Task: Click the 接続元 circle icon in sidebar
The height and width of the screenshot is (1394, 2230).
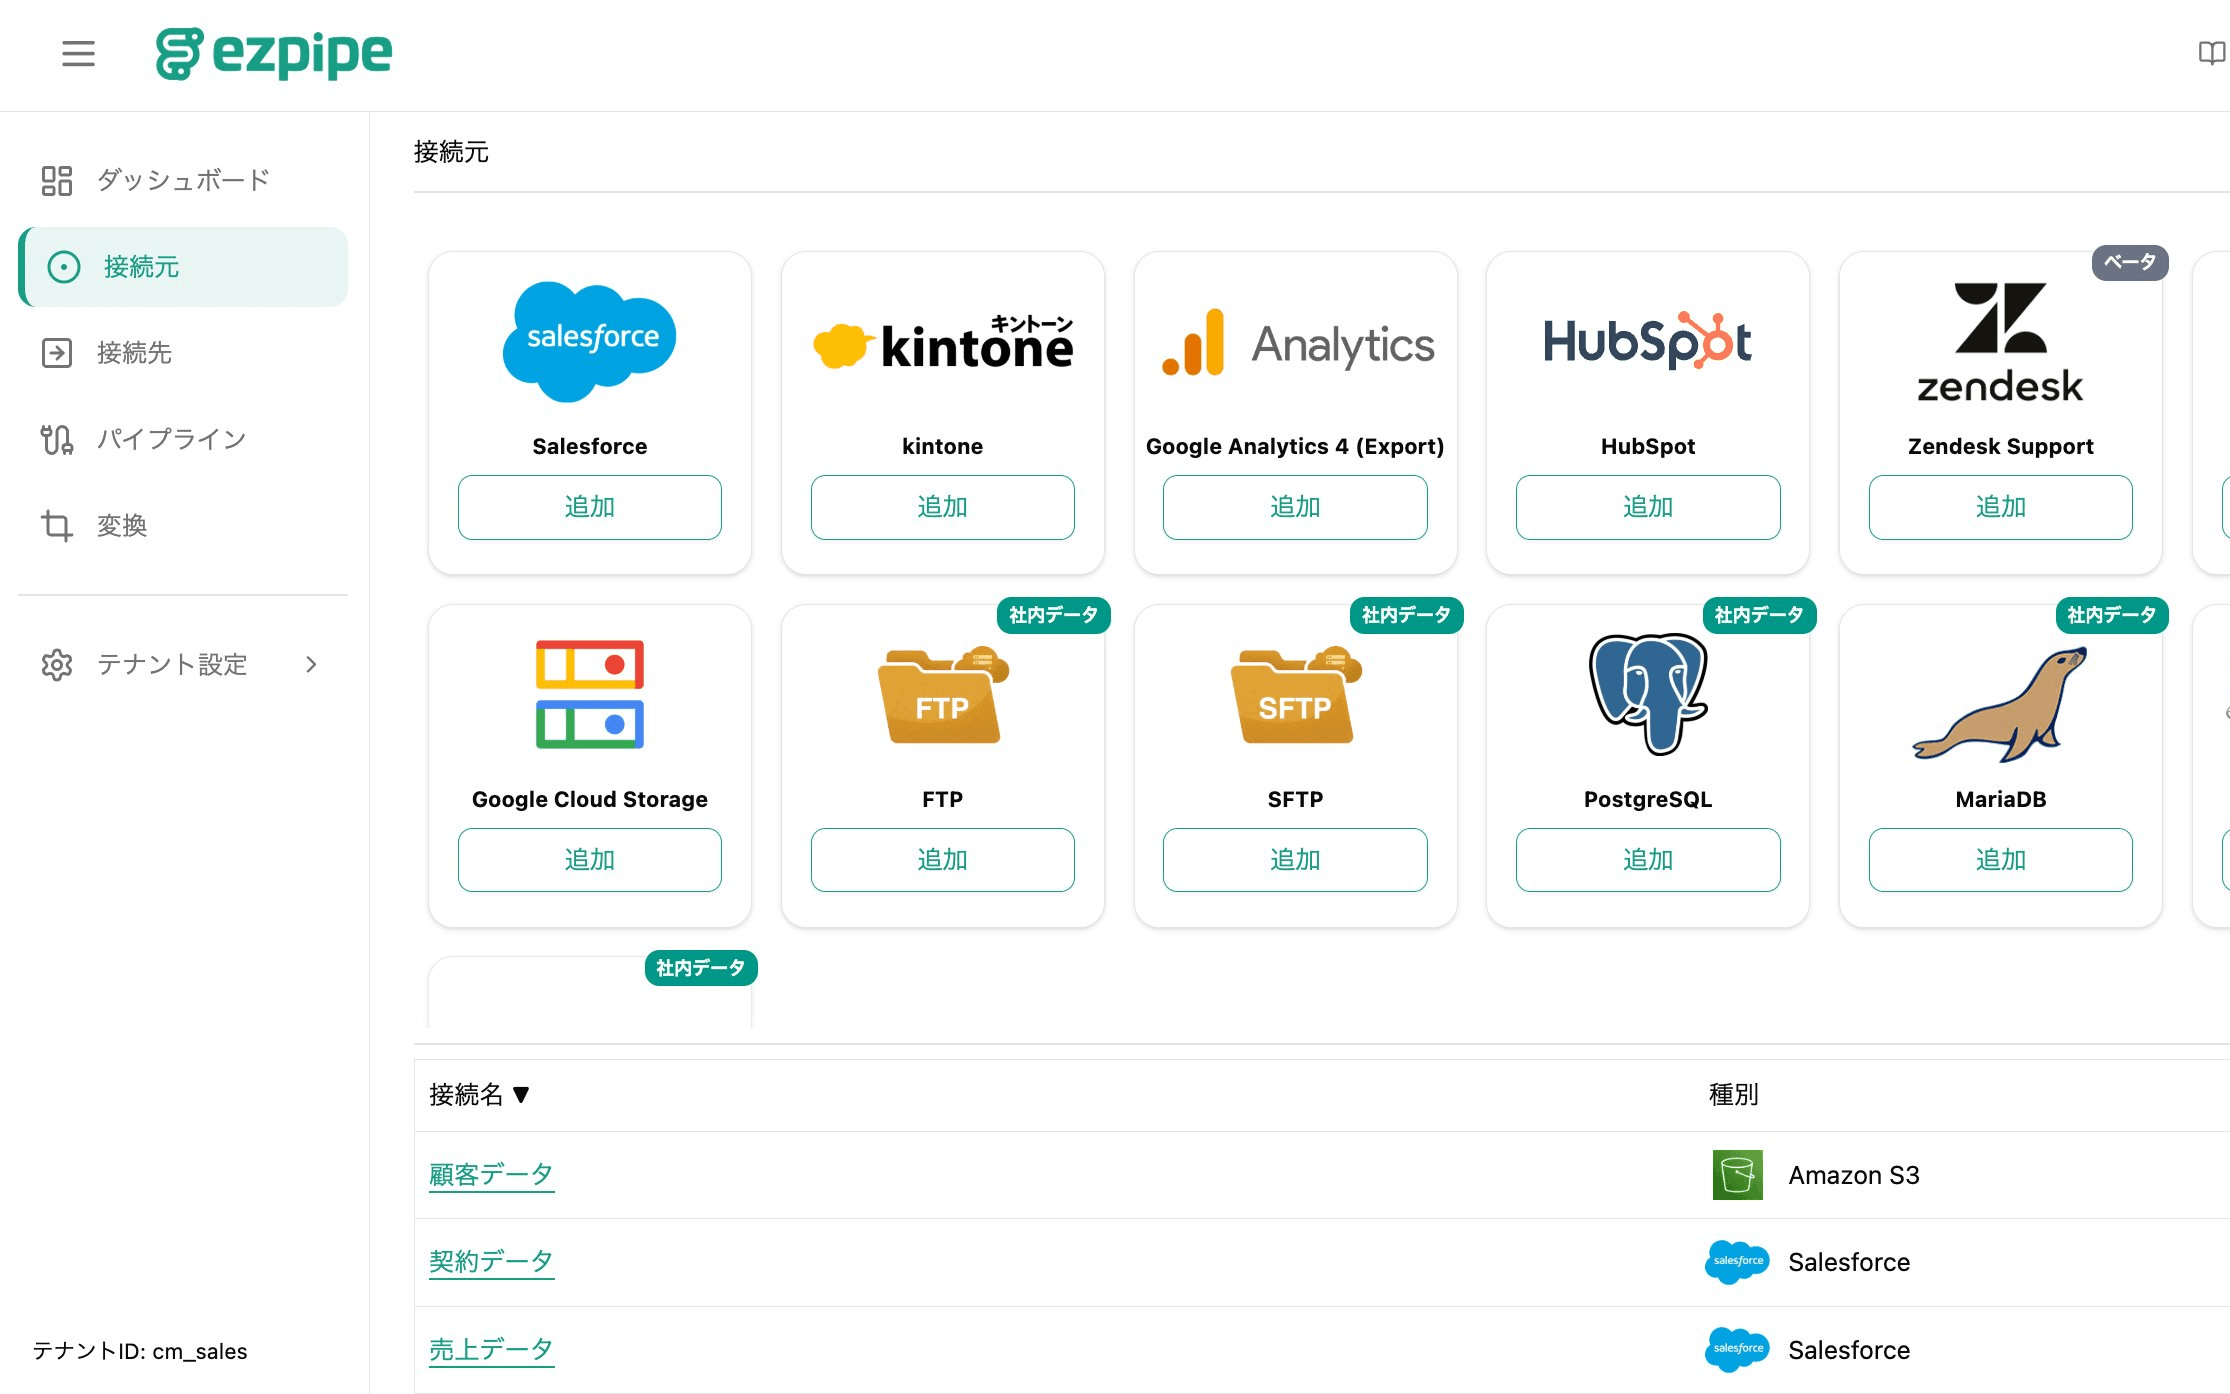Action: coord(64,267)
